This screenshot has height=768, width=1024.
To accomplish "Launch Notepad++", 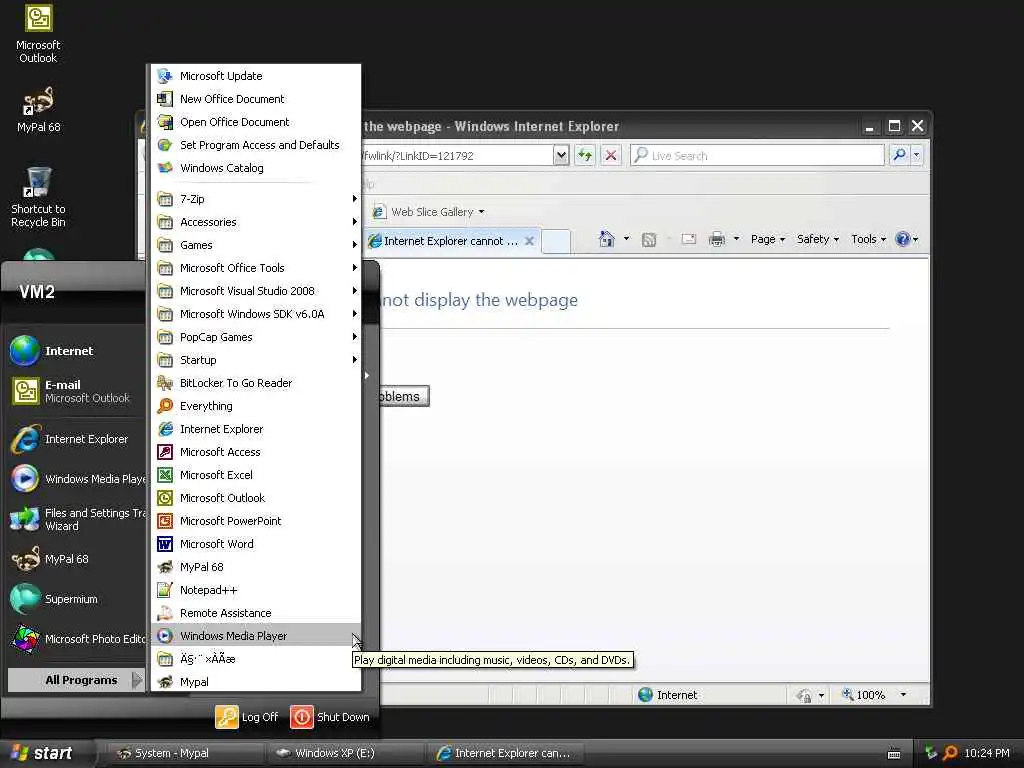I will 256,590.
